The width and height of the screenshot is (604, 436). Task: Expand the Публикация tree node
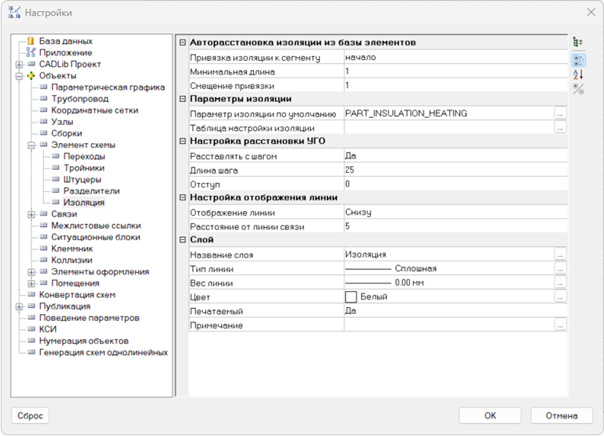[x=19, y=307]
